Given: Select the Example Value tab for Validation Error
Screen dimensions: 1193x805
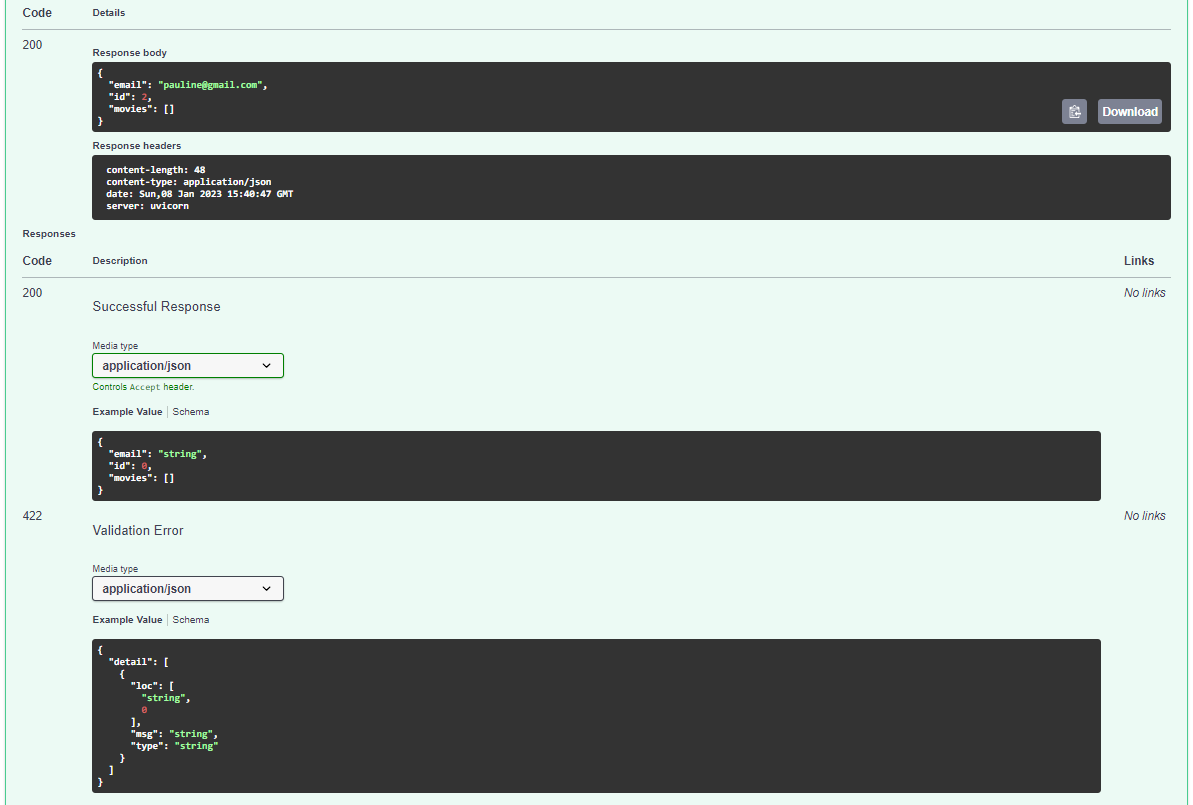Looking at the screenshot, I should tap(127, 619).
